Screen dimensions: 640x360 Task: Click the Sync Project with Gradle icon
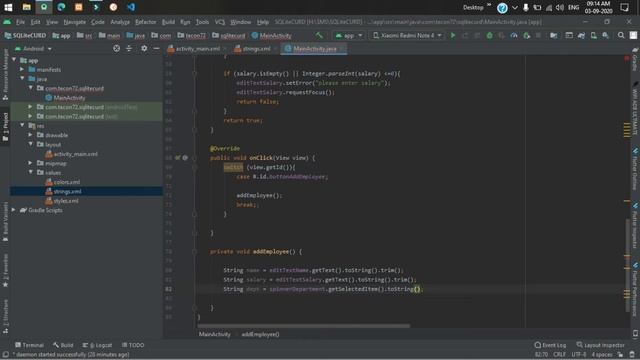click(581, 36)
